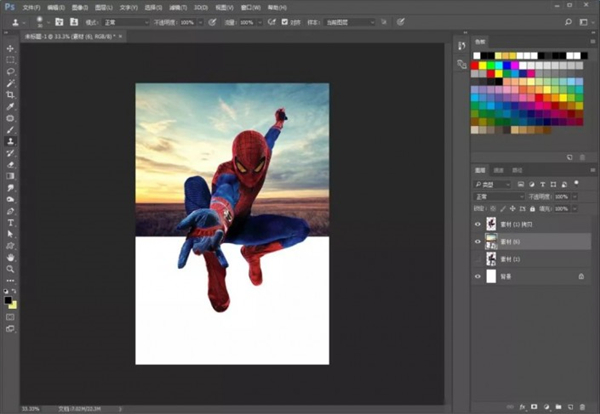Viewport: 600px width, 414px height.
Task: Select the Crop tool
Action: 10,94
